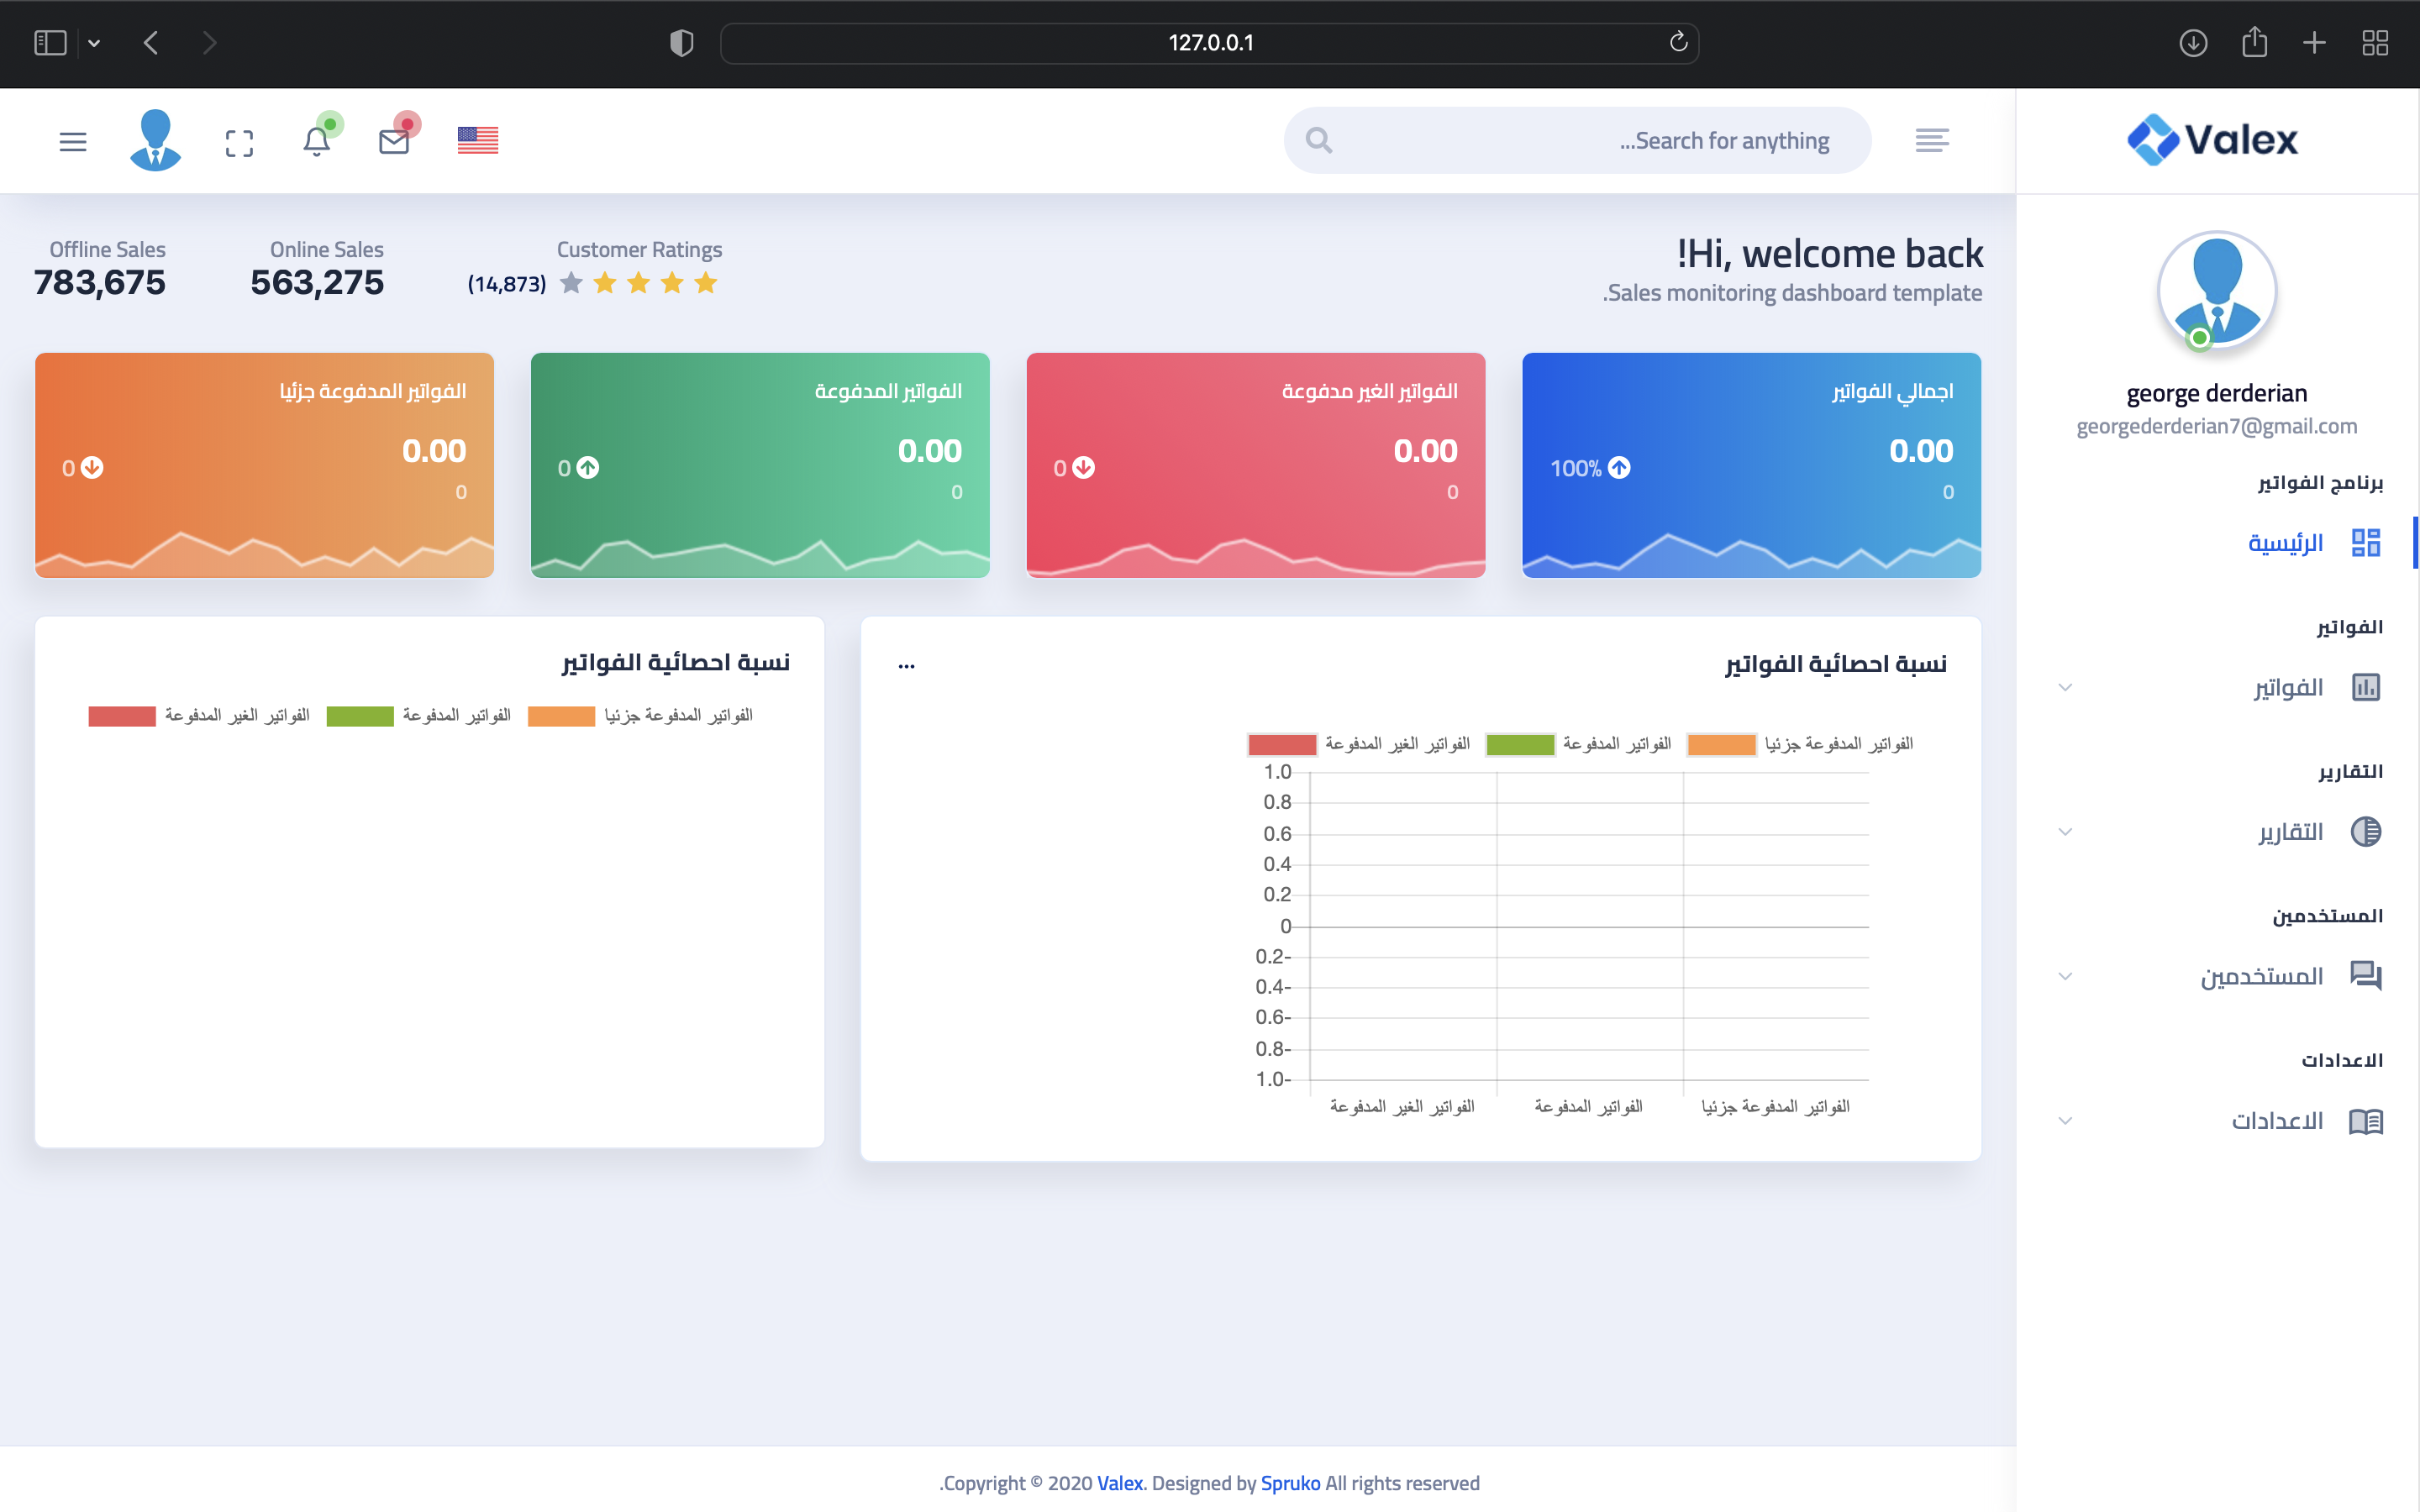Click the Valex logo
This screenshot has width=2420, height=1512.
click(2213, 139)
